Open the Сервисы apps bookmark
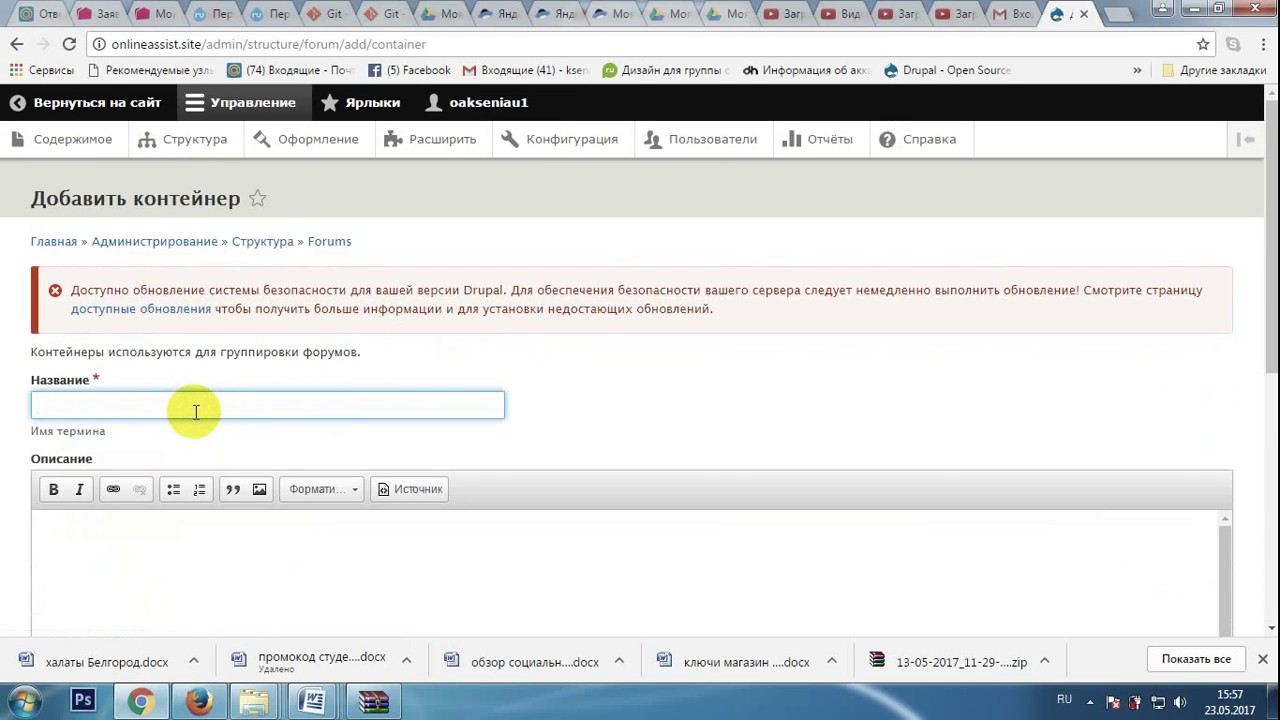 click(x=42, y=70)
